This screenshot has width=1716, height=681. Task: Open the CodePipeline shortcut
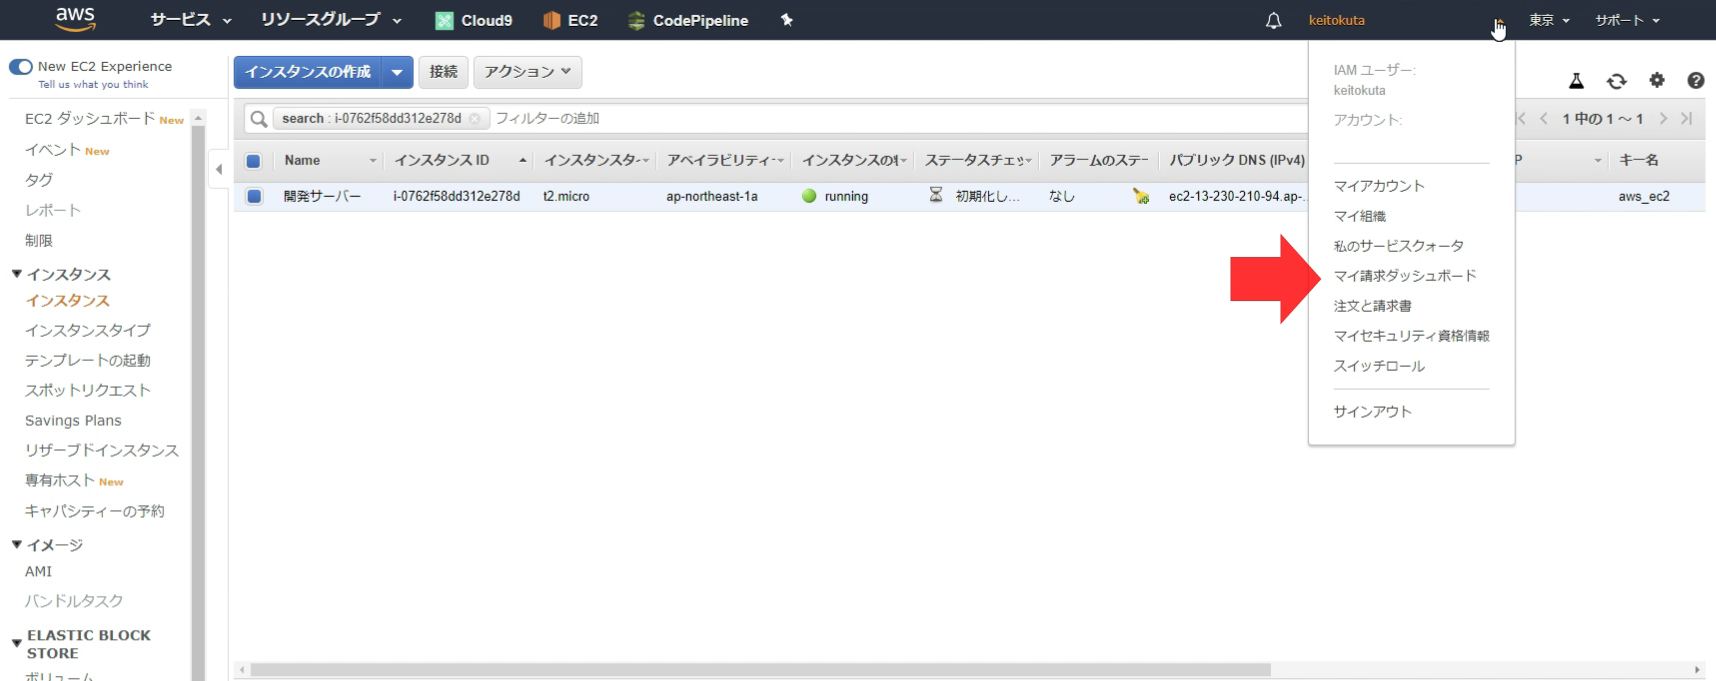[x=688, y=20]
